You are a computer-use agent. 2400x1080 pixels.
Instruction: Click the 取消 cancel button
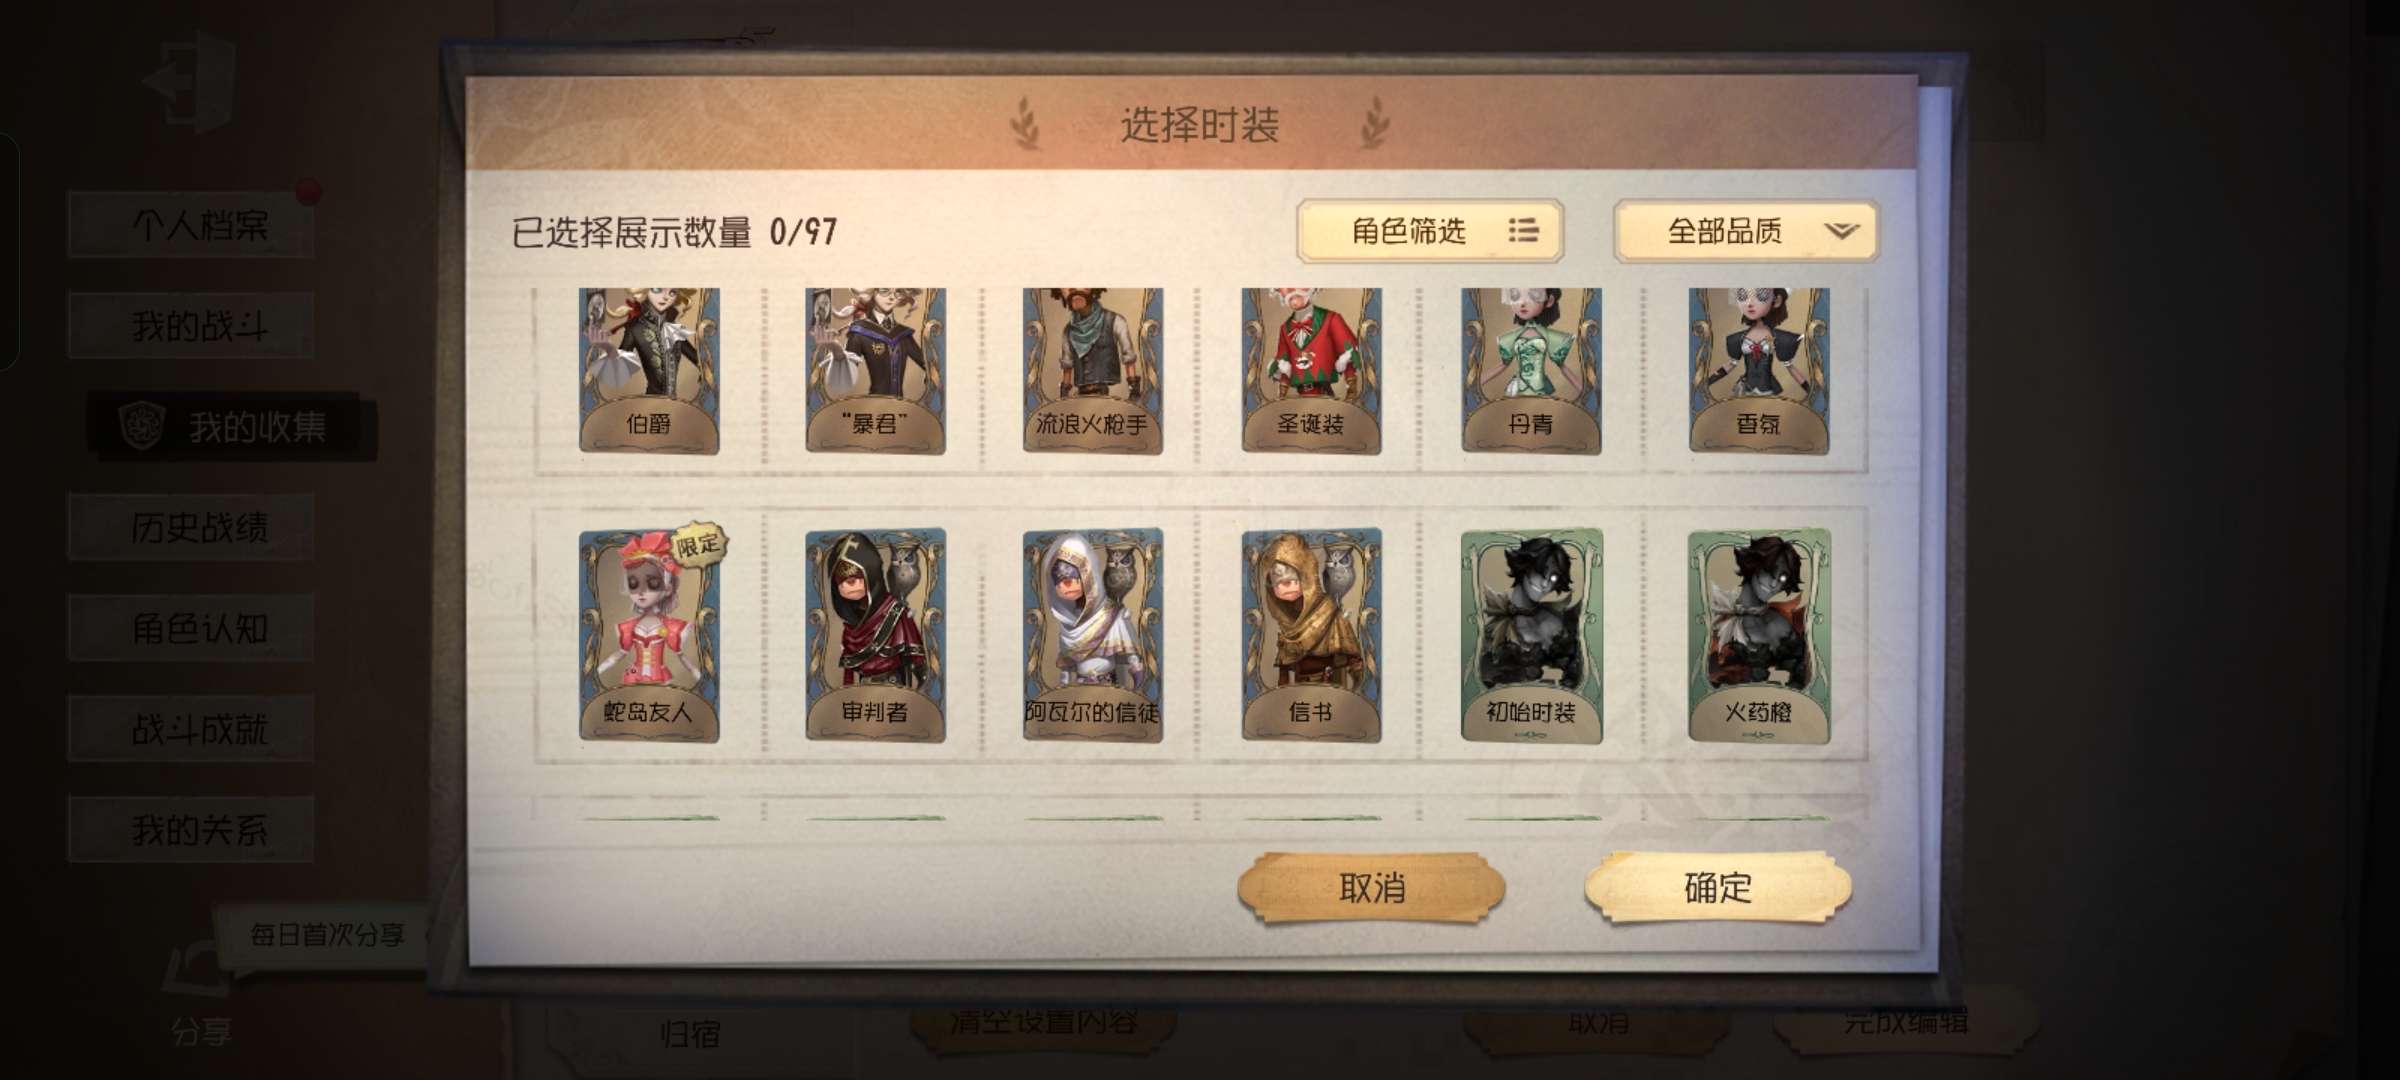click(1371, 888)
